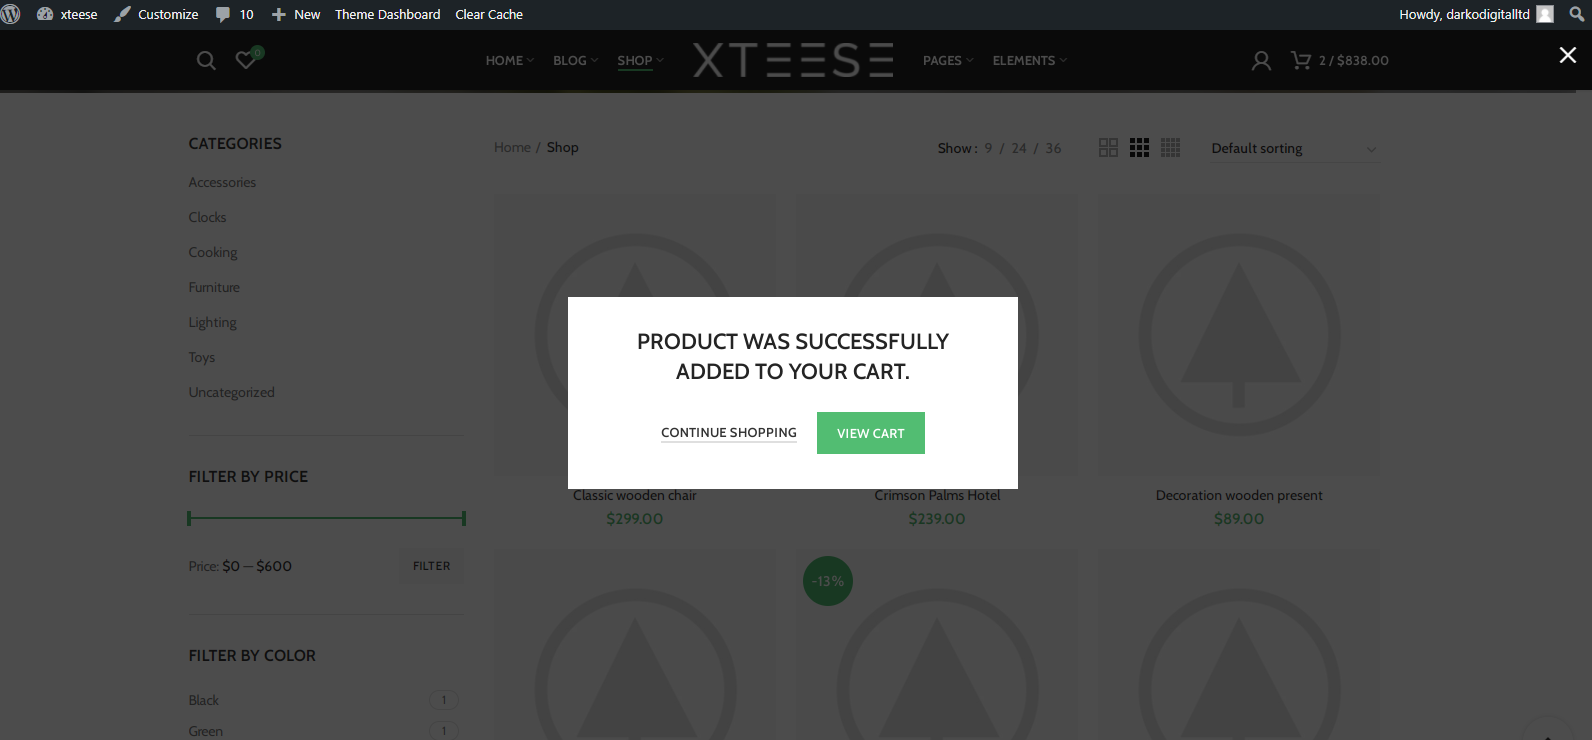The image size is (1592, 740).
Task: Open the wishlist heart icon
Action: (247, 58)
